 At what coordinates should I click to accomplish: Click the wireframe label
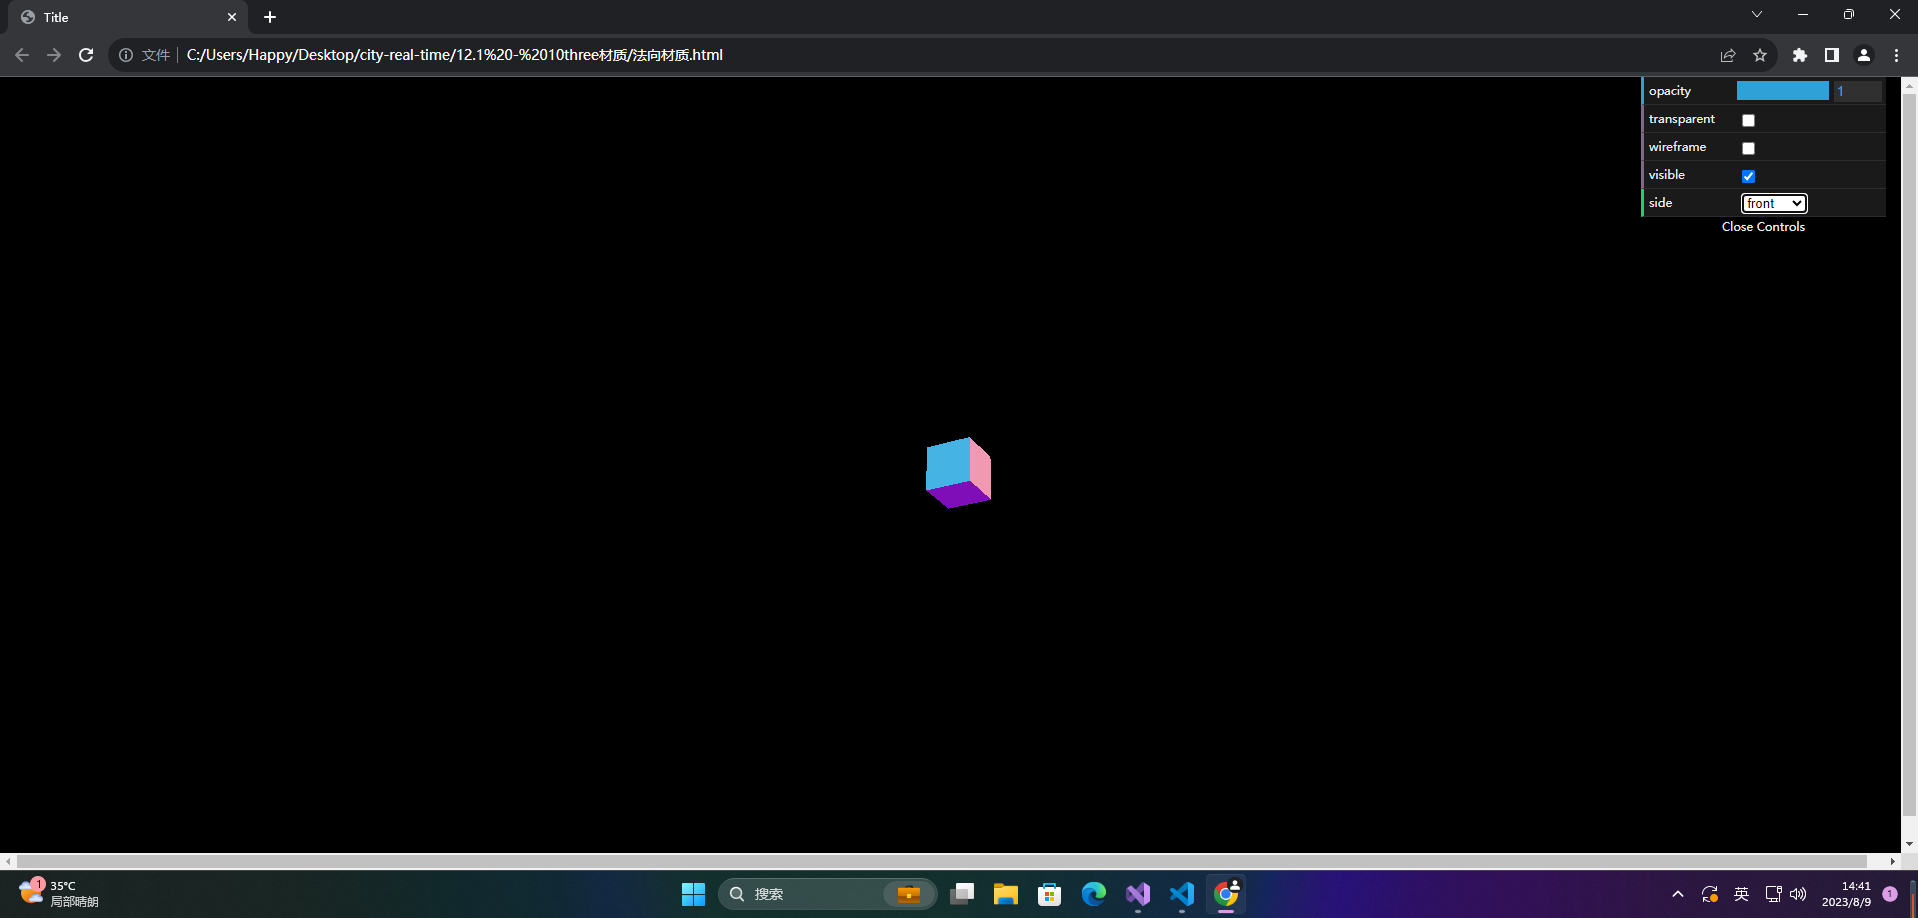pyautogui.click(x=1677, y=147)
